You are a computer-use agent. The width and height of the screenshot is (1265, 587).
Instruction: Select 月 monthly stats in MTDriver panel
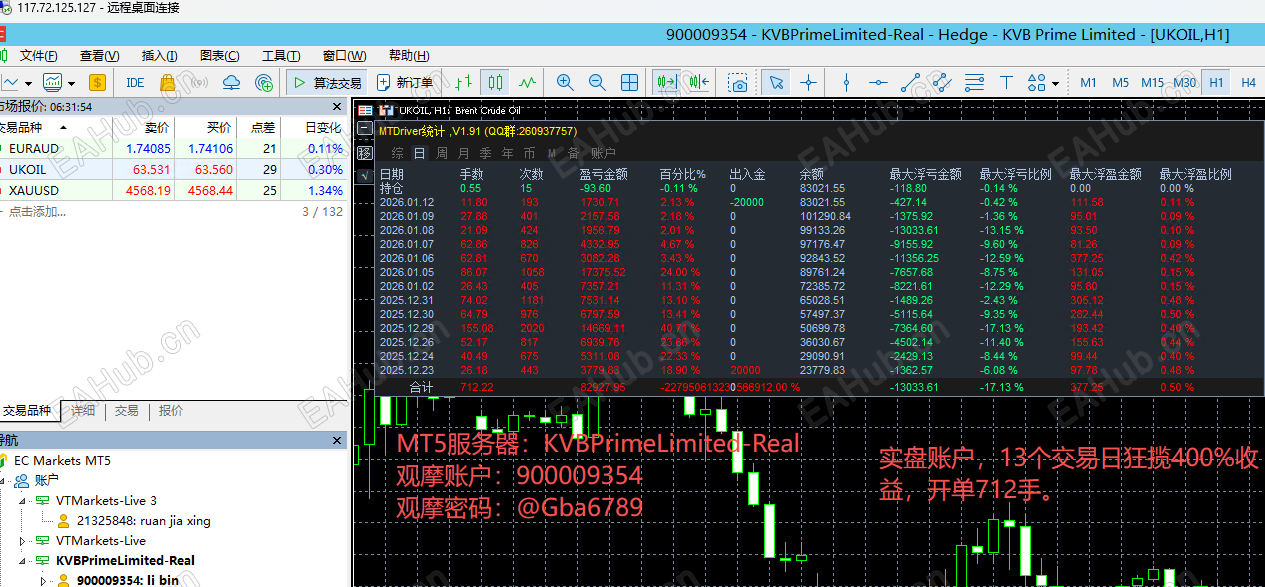click(463, 153)
